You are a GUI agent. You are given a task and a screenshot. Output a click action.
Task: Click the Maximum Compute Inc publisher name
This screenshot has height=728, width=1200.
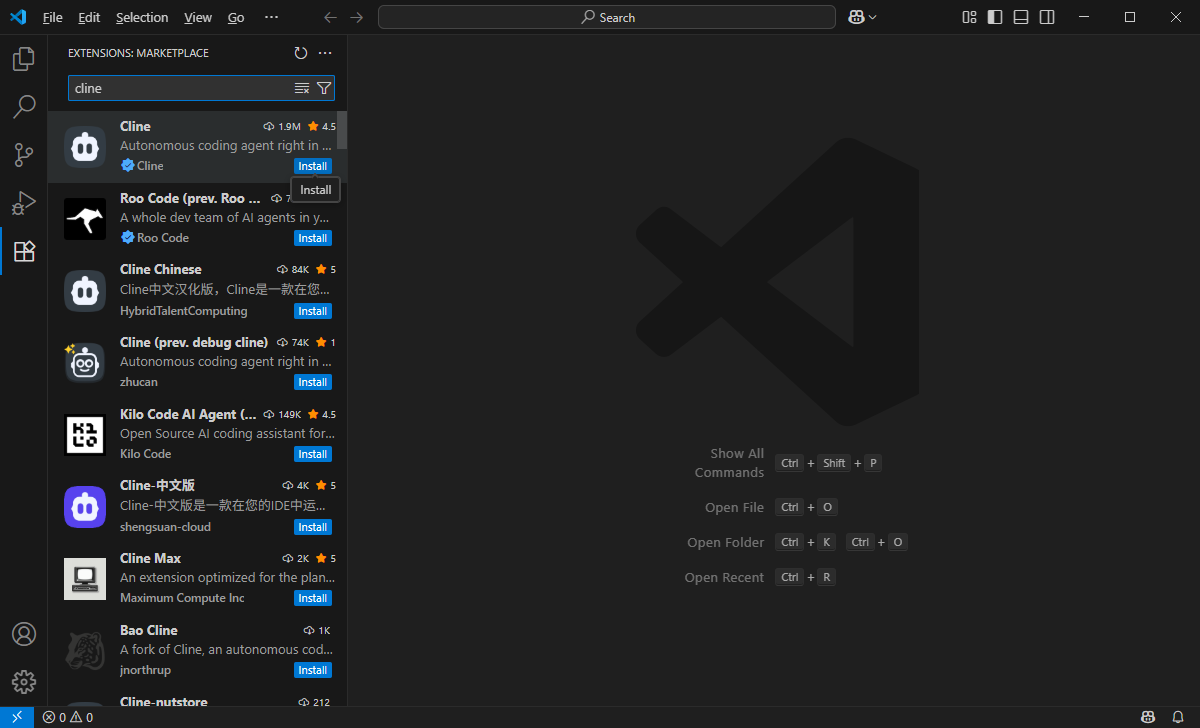(x=182, y=598)
